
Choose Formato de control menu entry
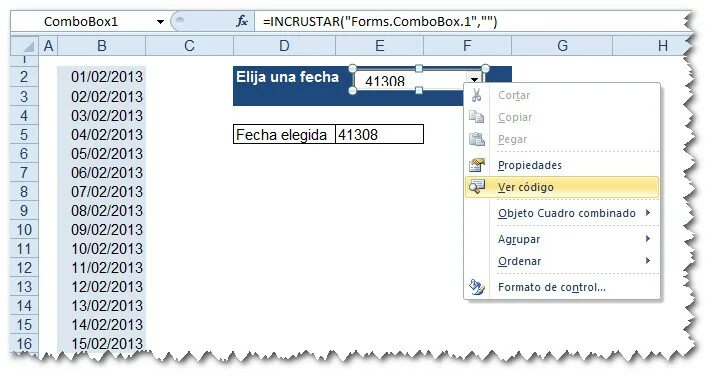pos(562,287)
